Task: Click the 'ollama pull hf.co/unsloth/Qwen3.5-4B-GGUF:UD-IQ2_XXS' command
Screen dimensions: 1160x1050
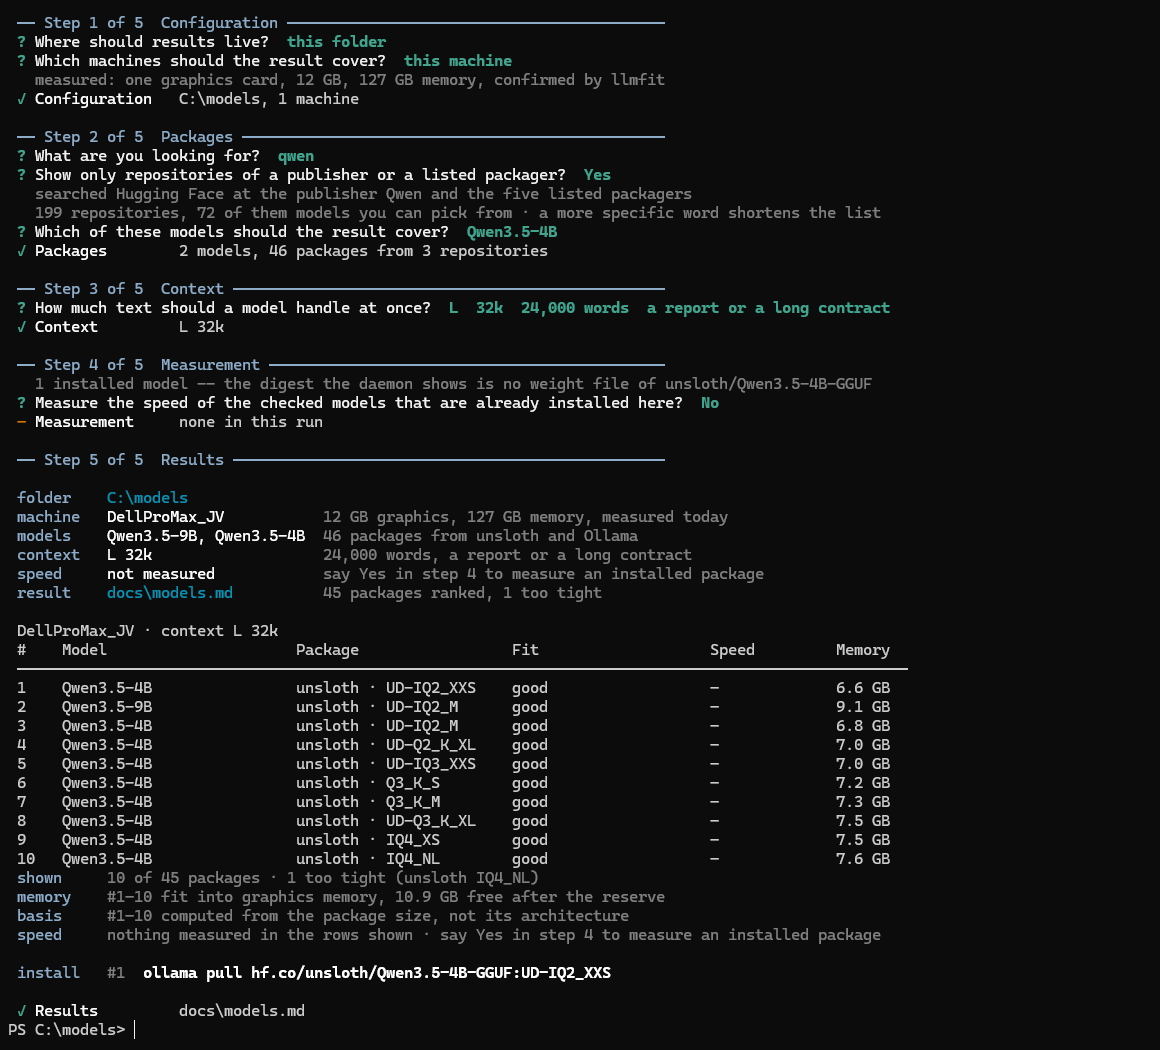Action: point(377,972)
